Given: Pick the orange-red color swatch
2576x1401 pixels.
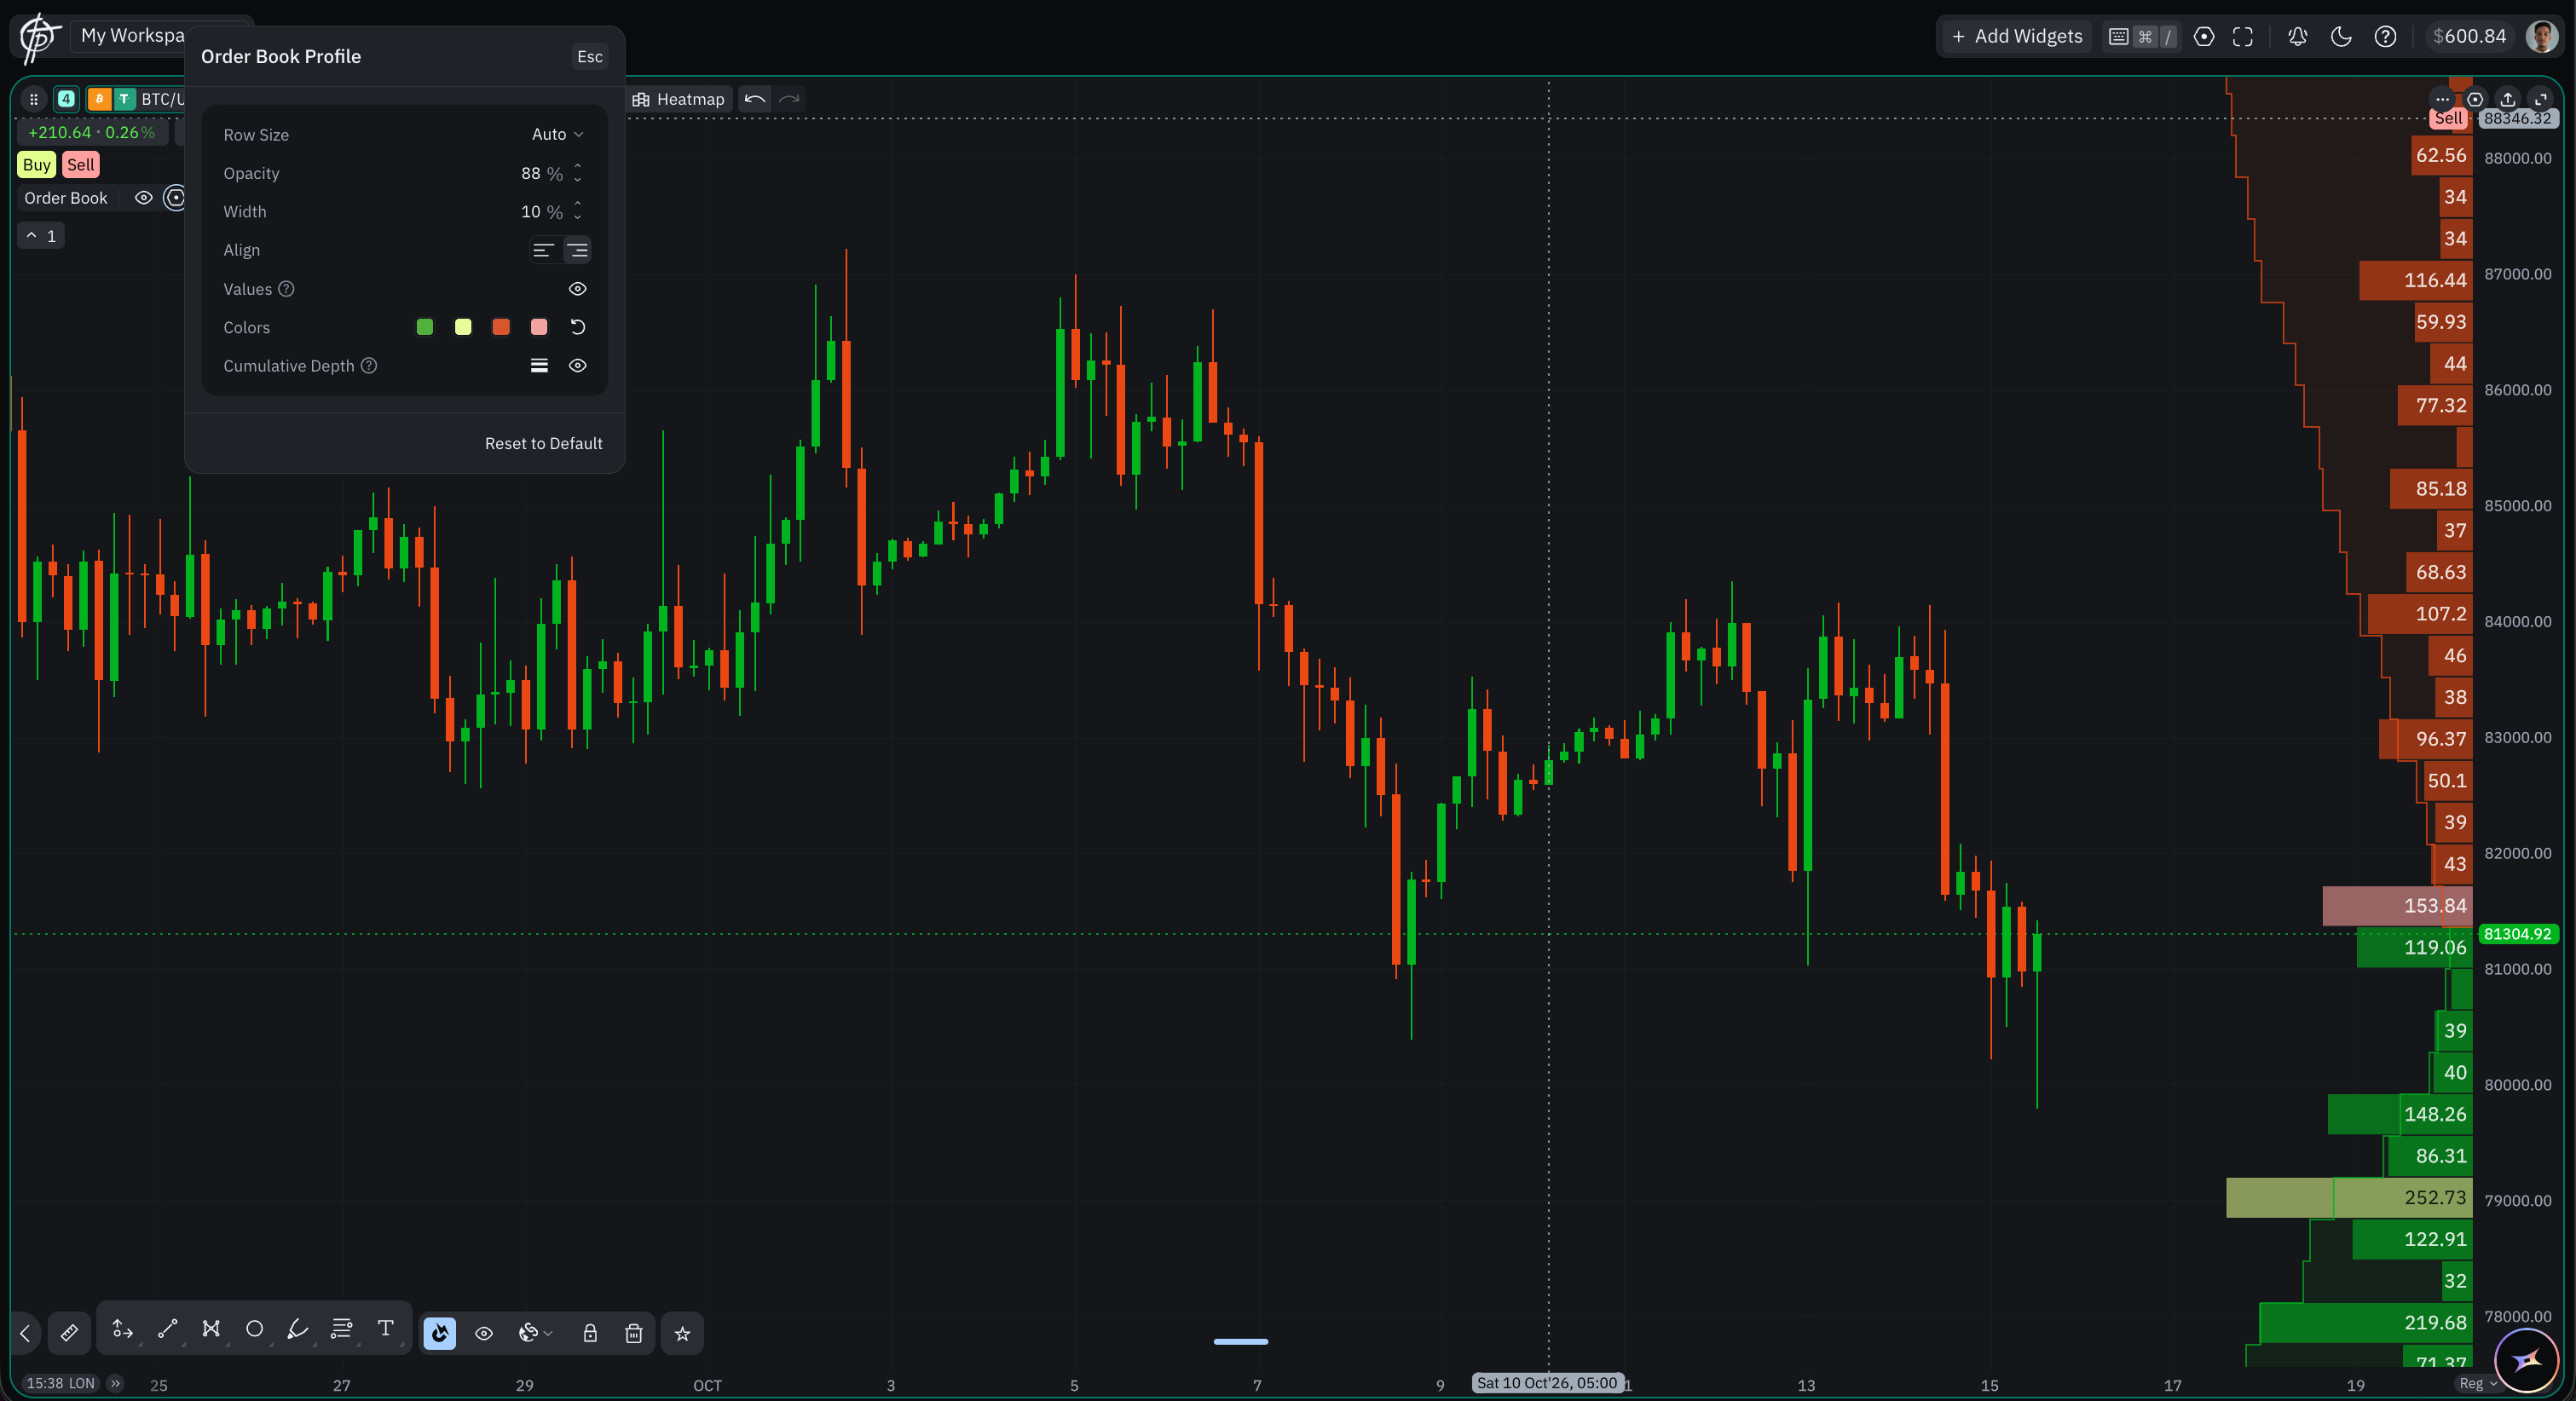Looking at the screenshot, I should 501,327.
